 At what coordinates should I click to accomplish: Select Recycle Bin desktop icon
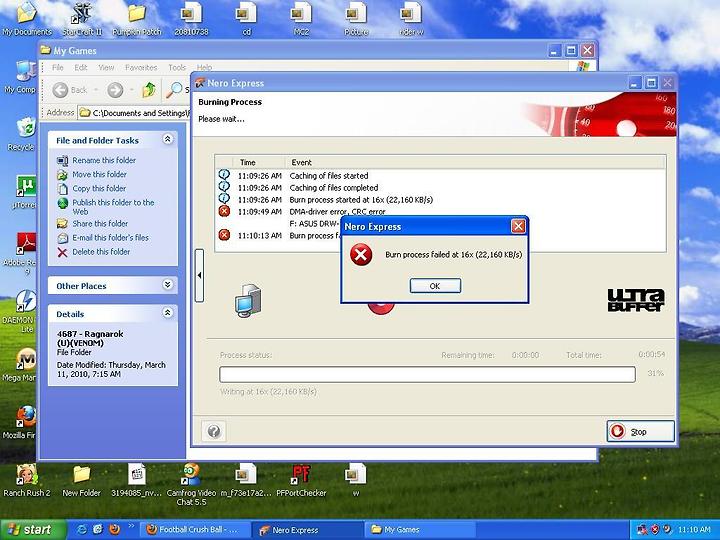tap(22, 135)
